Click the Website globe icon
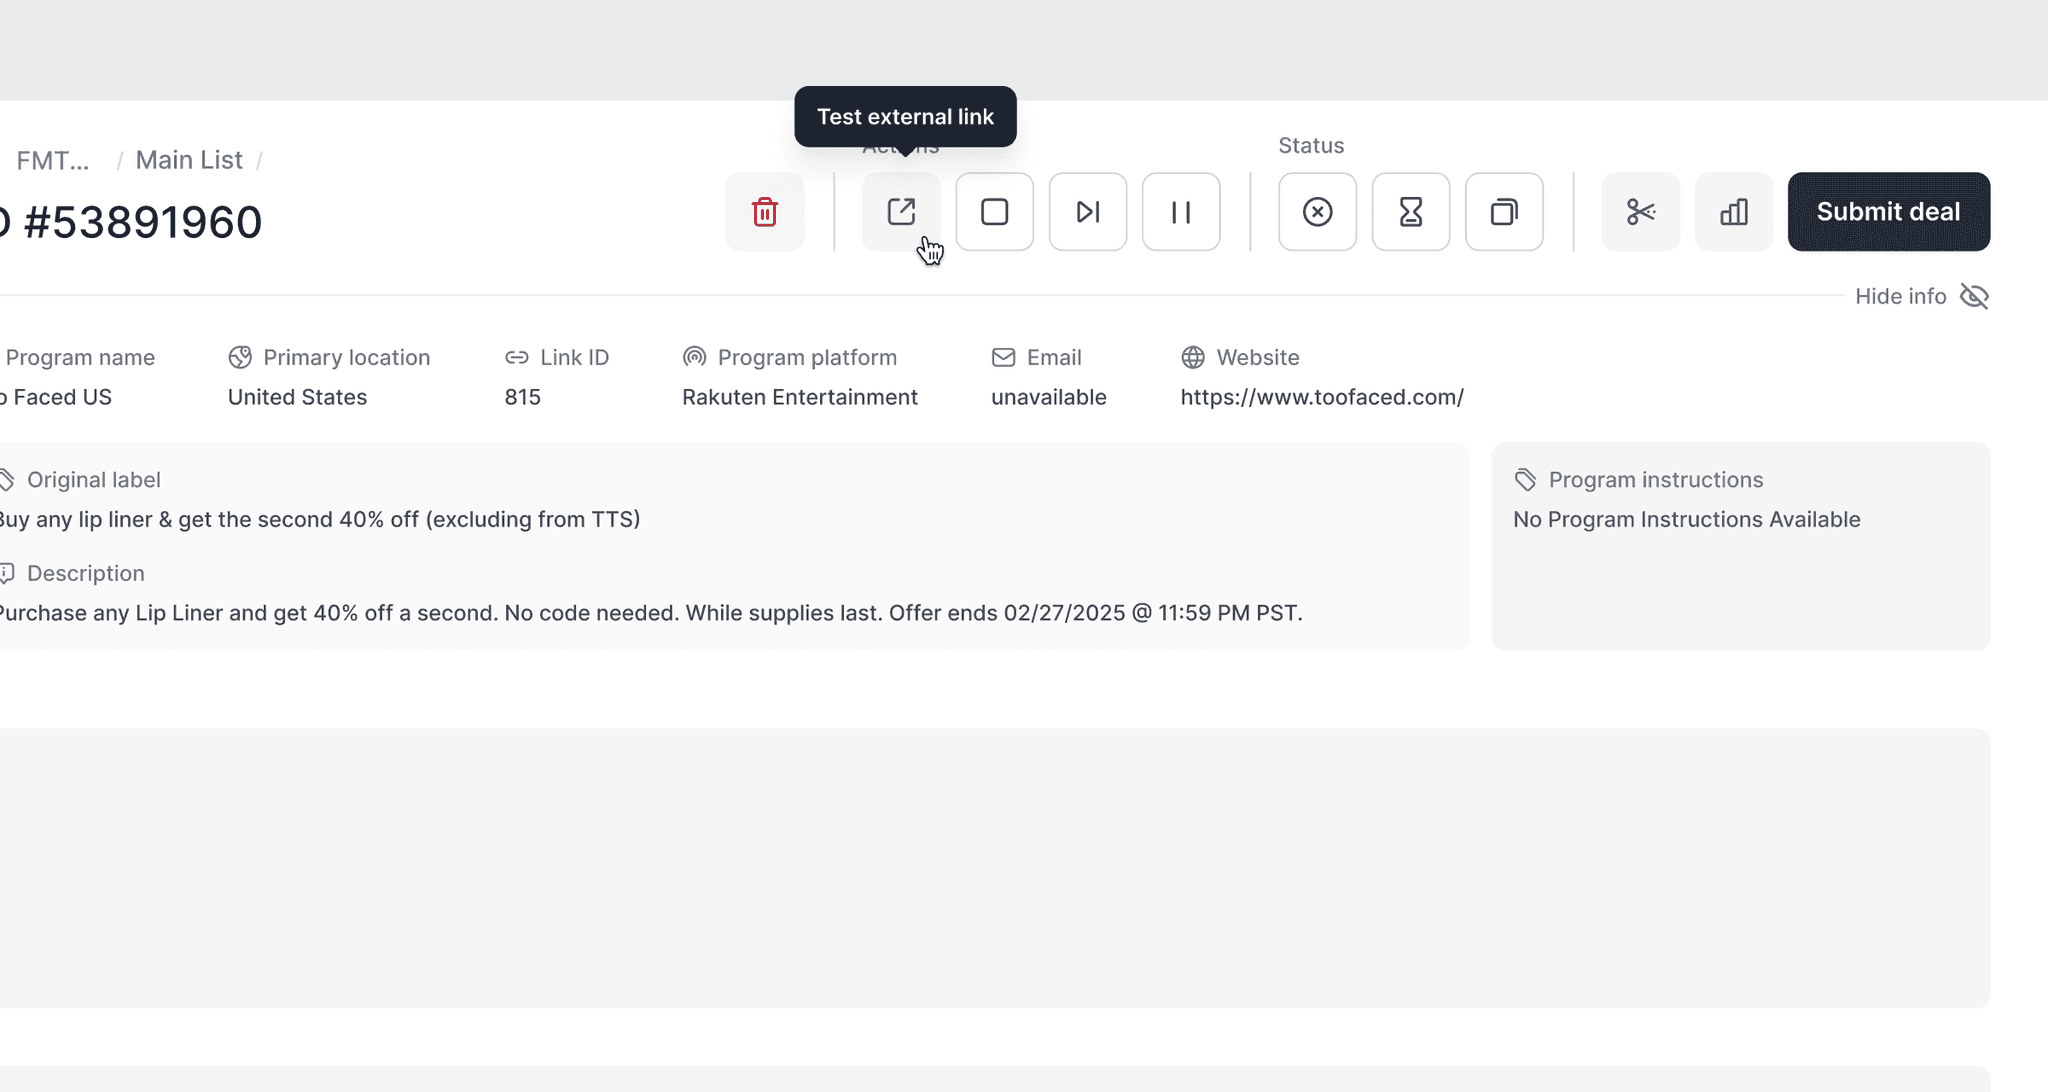 click(1193, 357)
